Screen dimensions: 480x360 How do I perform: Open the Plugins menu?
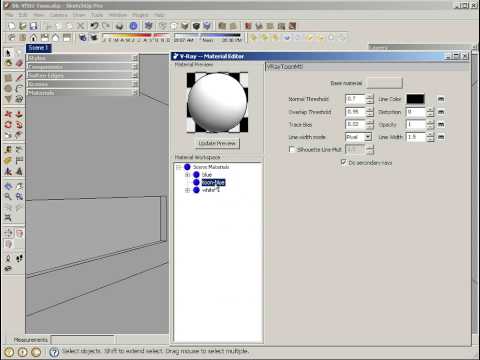click(x=140, y=15)
